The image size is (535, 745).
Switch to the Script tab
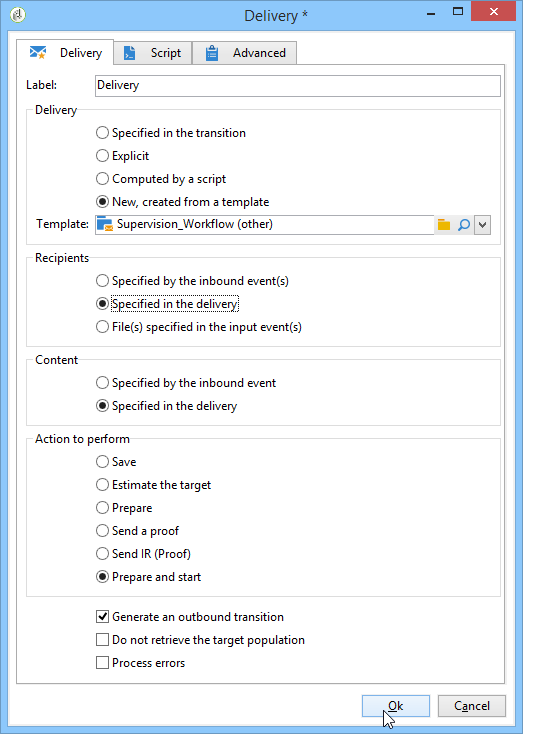tap(153, 53)
